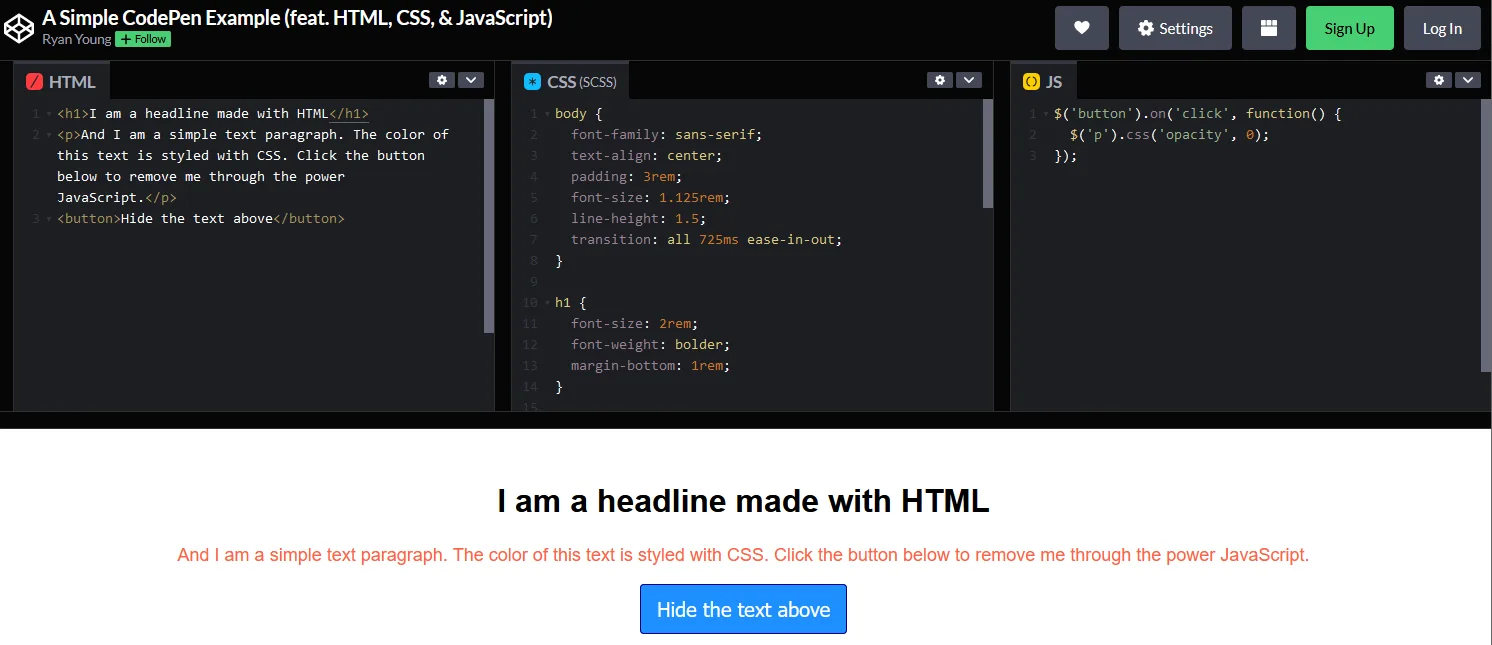
Task: Click the Ryan Young author link
Action: (x=76, y=39)
